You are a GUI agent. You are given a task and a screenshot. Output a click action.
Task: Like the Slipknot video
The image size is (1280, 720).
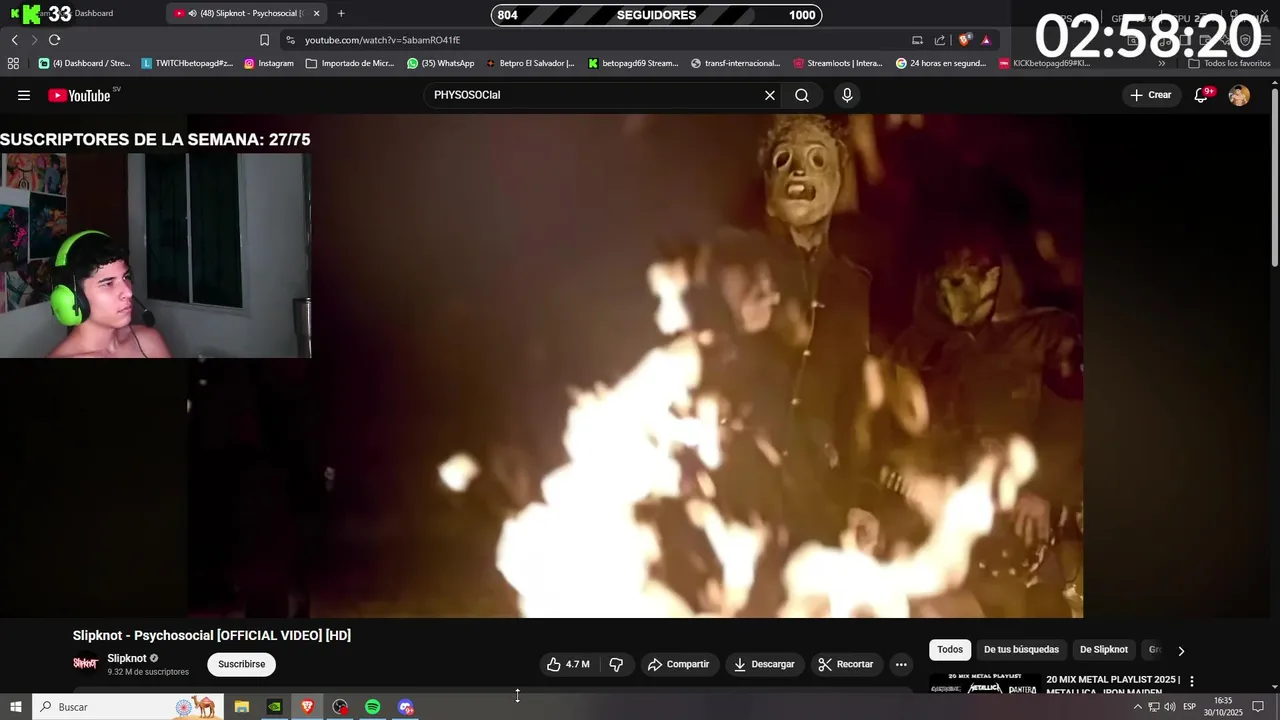click(x=568, y=664)
